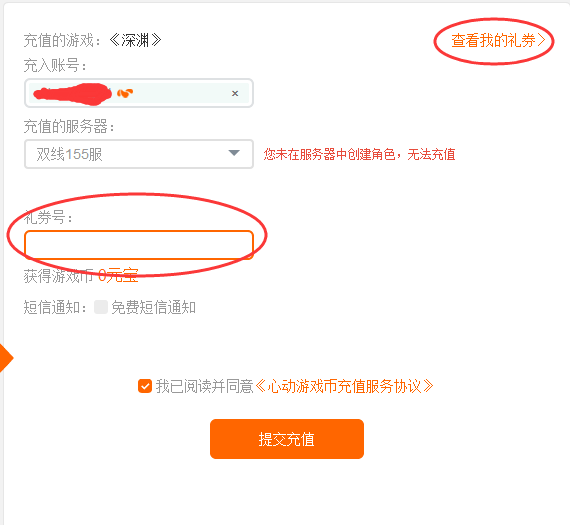Click the chevron after 查看我的礼券

coord(541,40)
